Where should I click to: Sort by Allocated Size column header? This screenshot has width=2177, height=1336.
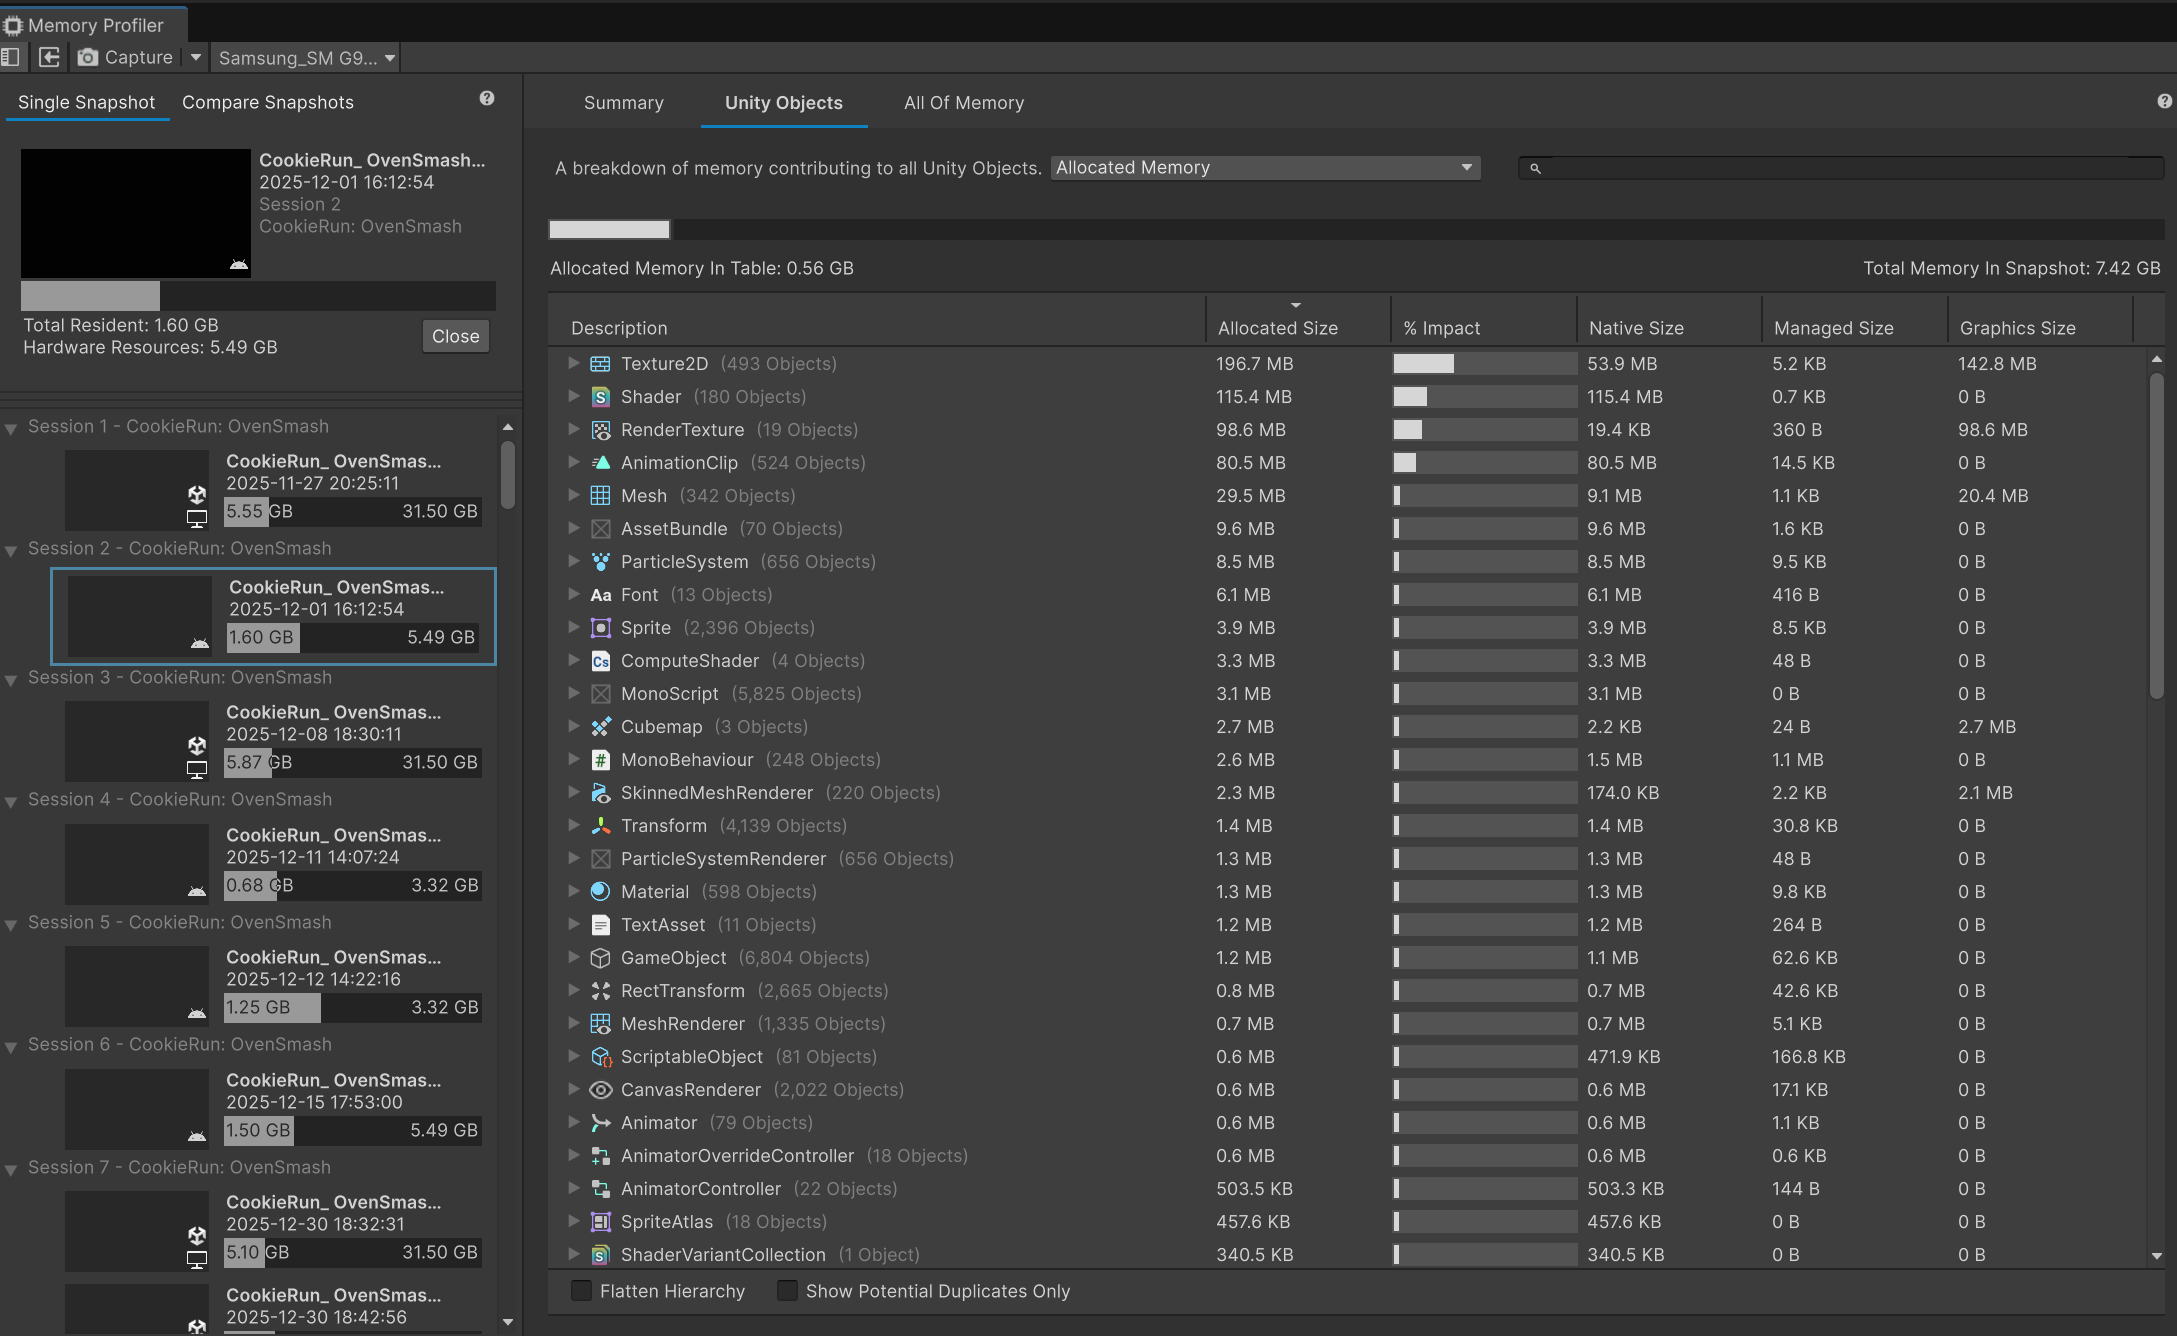[x=1277, y=328]
